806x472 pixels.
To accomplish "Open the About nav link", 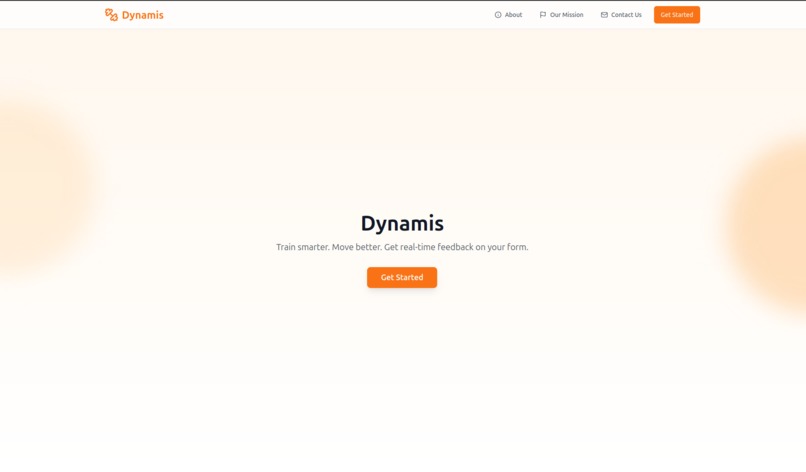I will (508, 15).
